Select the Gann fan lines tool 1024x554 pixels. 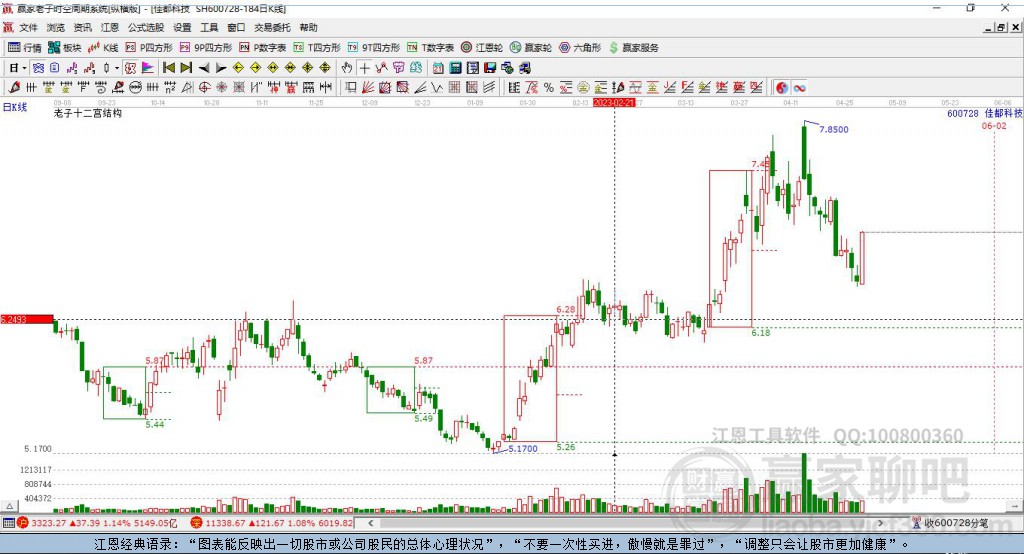click(368, 88)
